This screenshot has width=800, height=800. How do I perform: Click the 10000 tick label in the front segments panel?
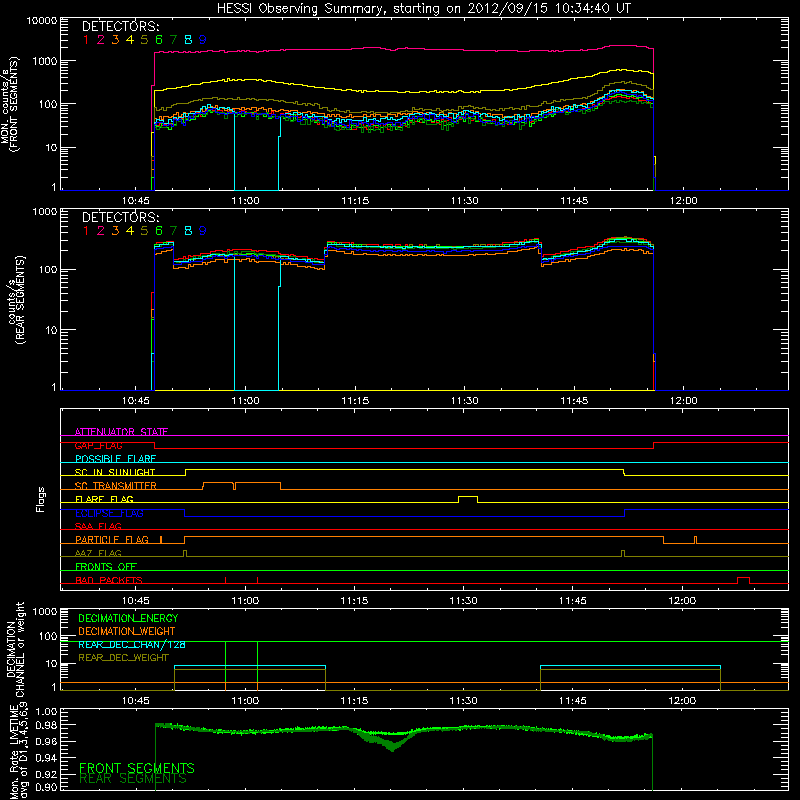(42, 20)
